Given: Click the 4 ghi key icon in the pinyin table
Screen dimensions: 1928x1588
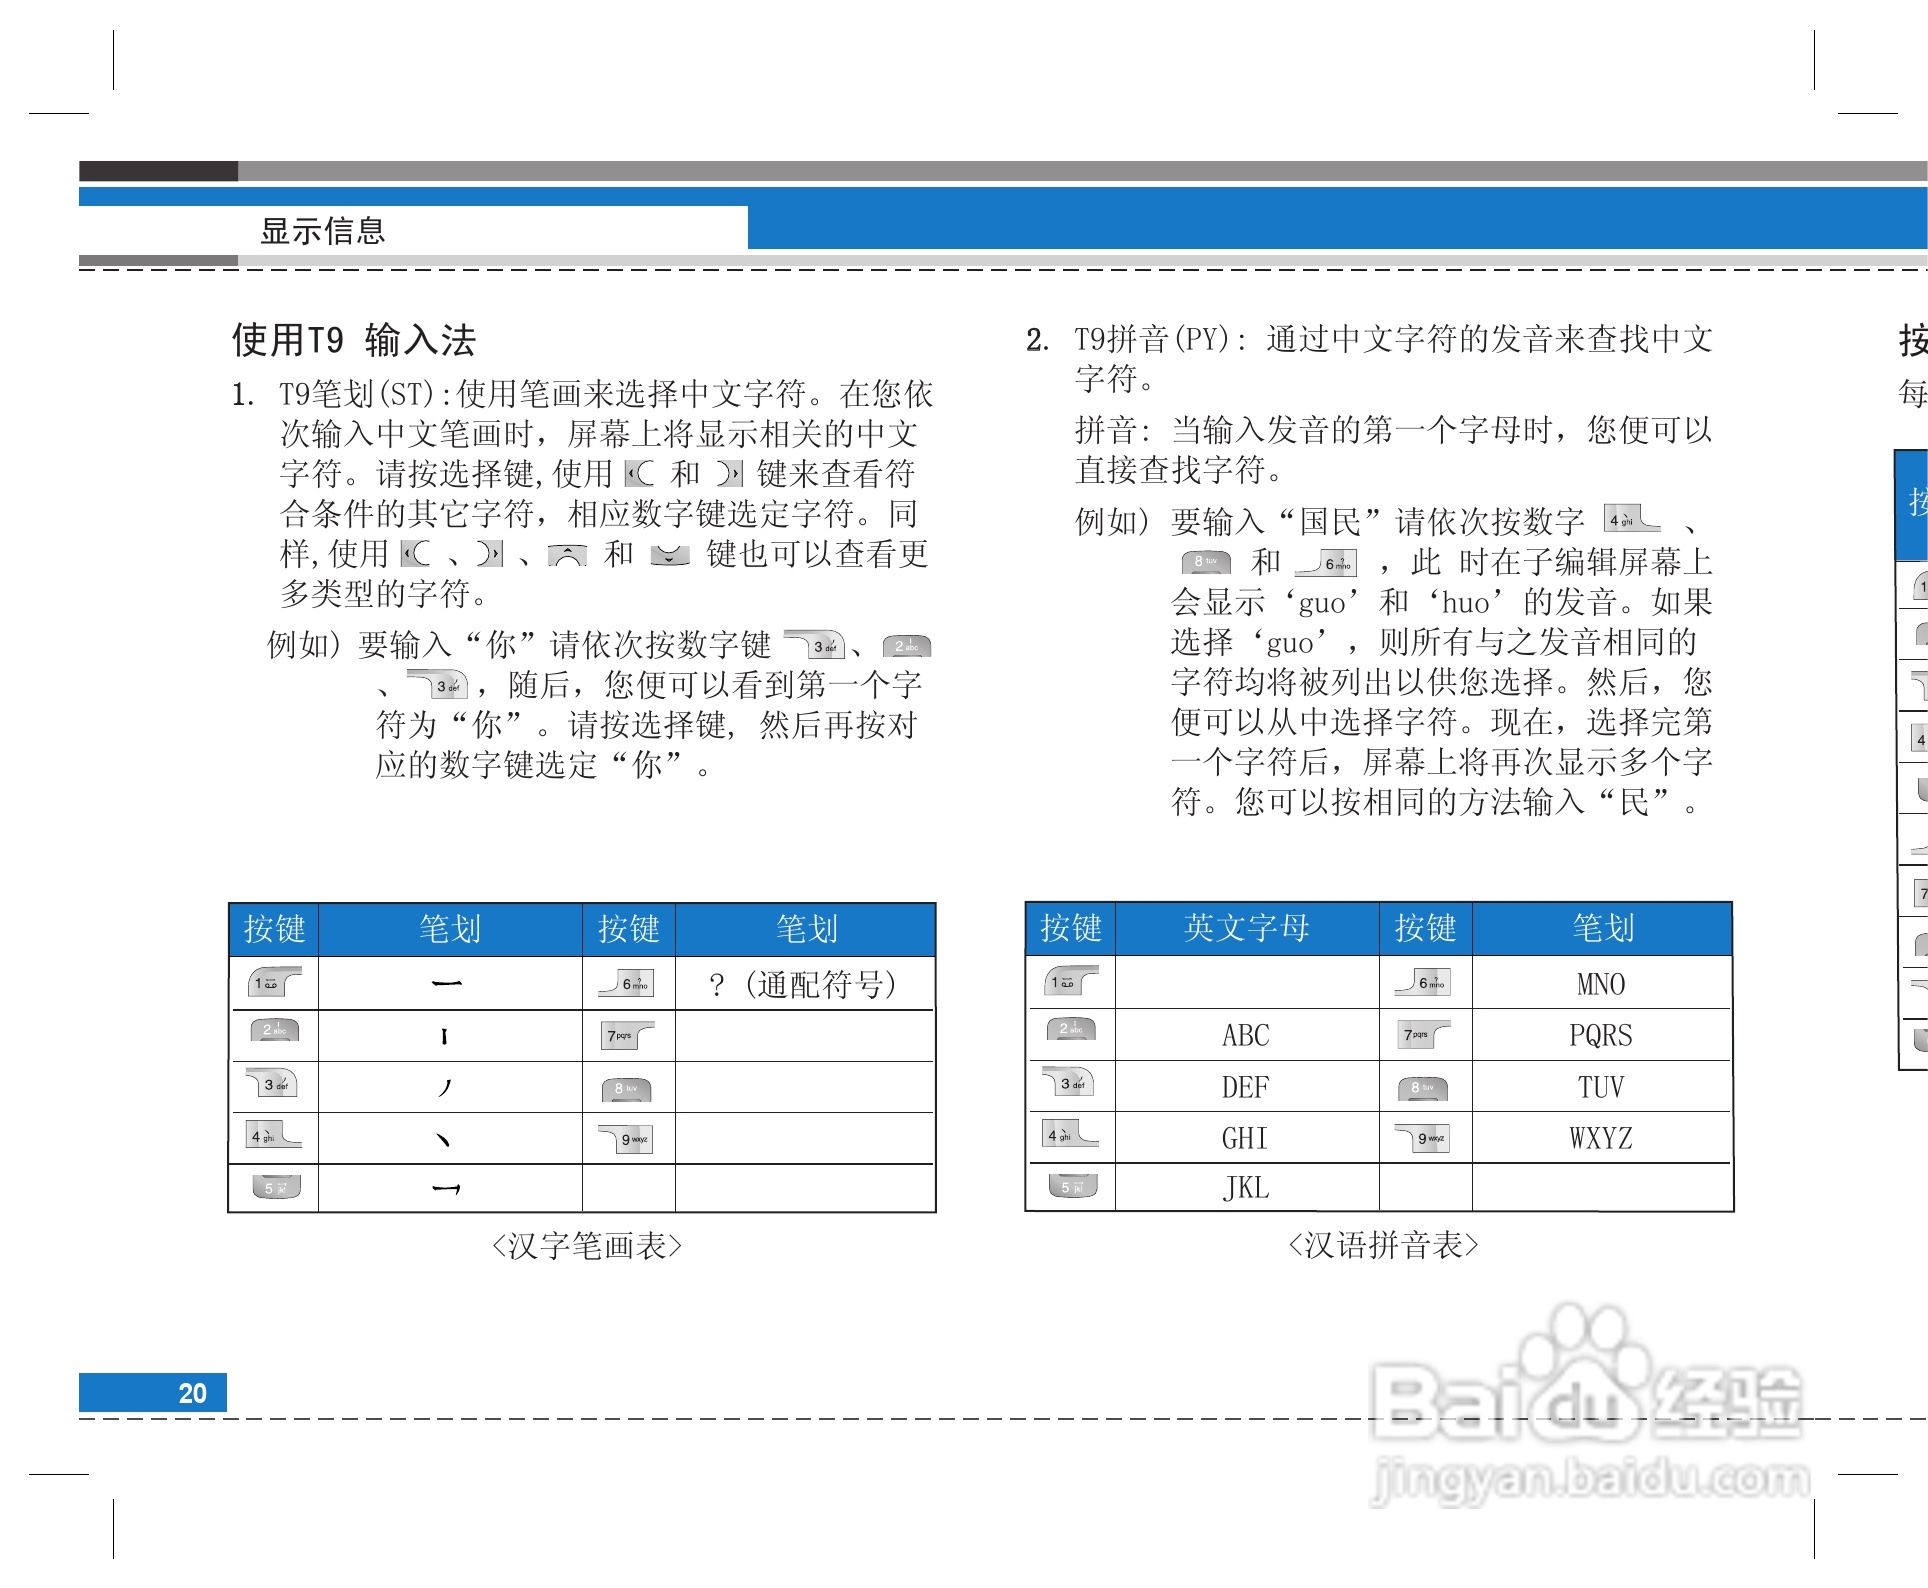Looking at the screenshot, I should (1070, 1135).
